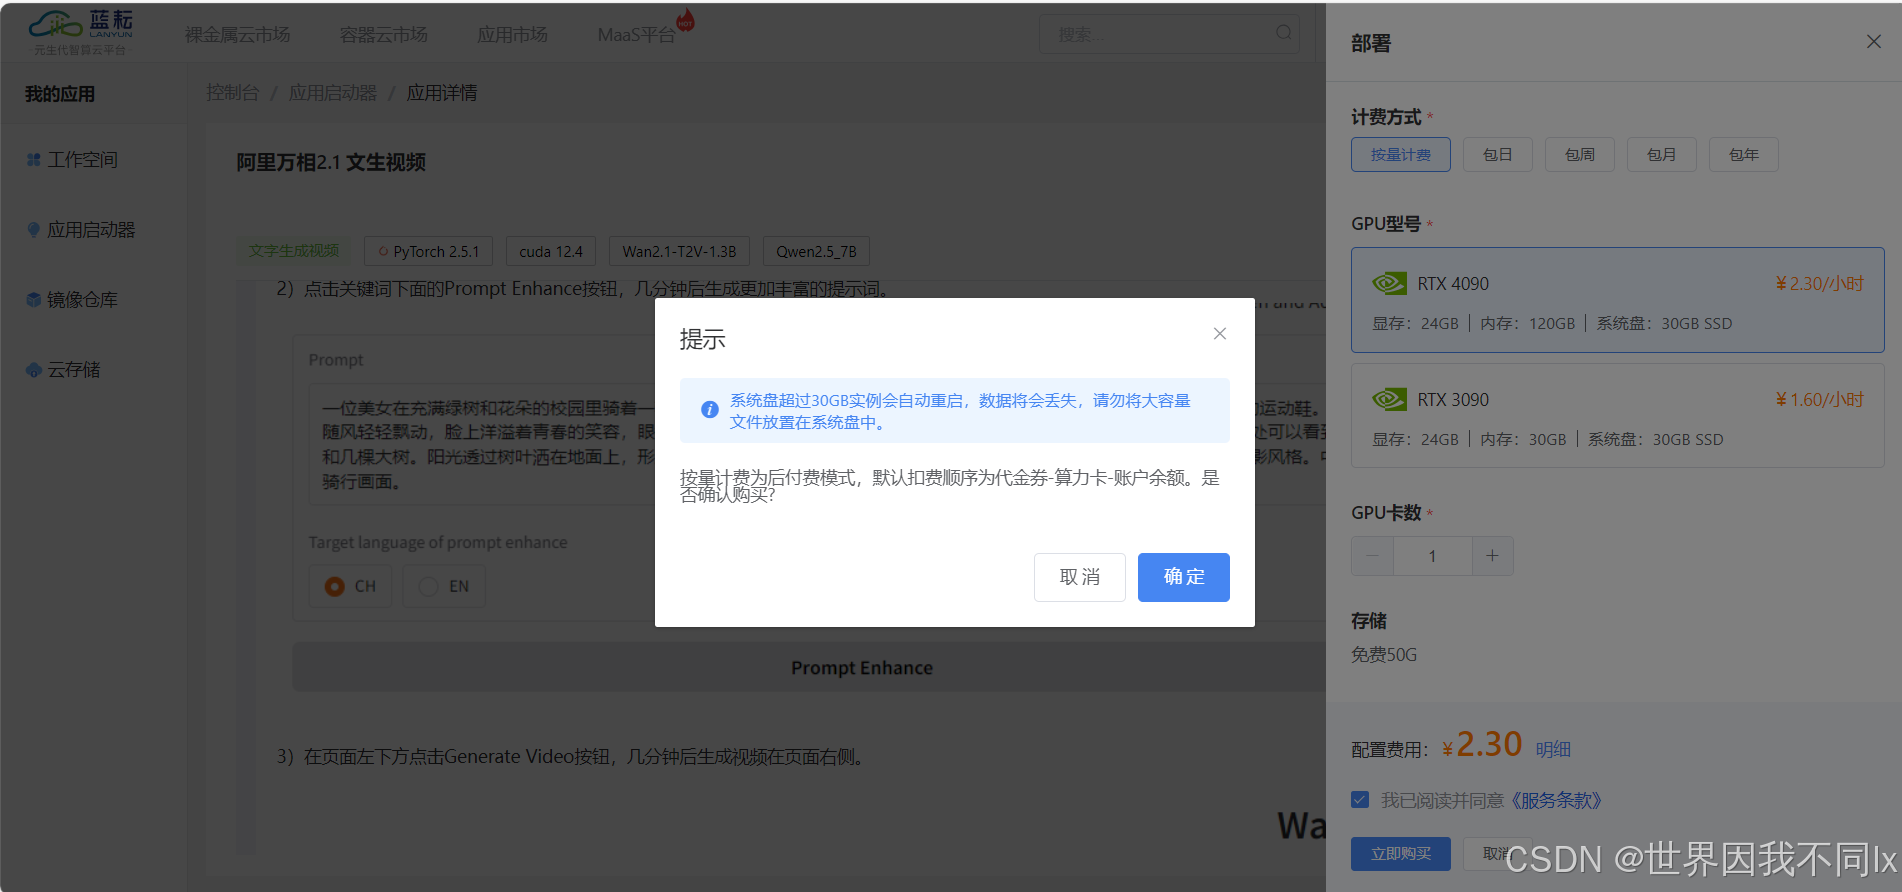The image size is (1902, 892).
Task: Click the 文字生成视频 tag
Action: pyautogui.click(x=294, y=251)
